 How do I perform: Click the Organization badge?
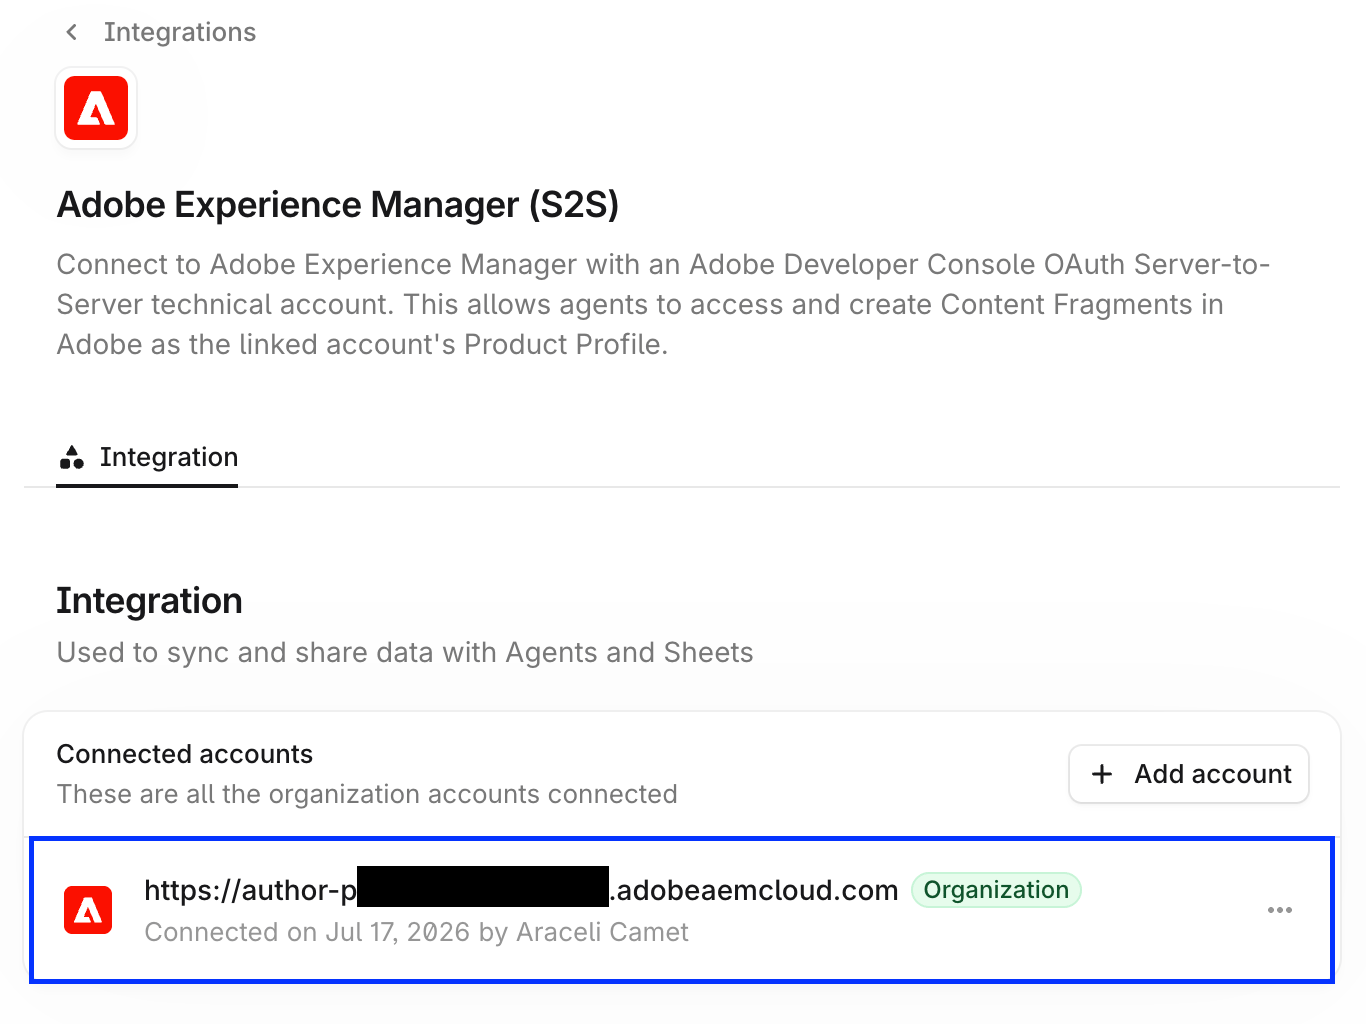pos(996,890)
